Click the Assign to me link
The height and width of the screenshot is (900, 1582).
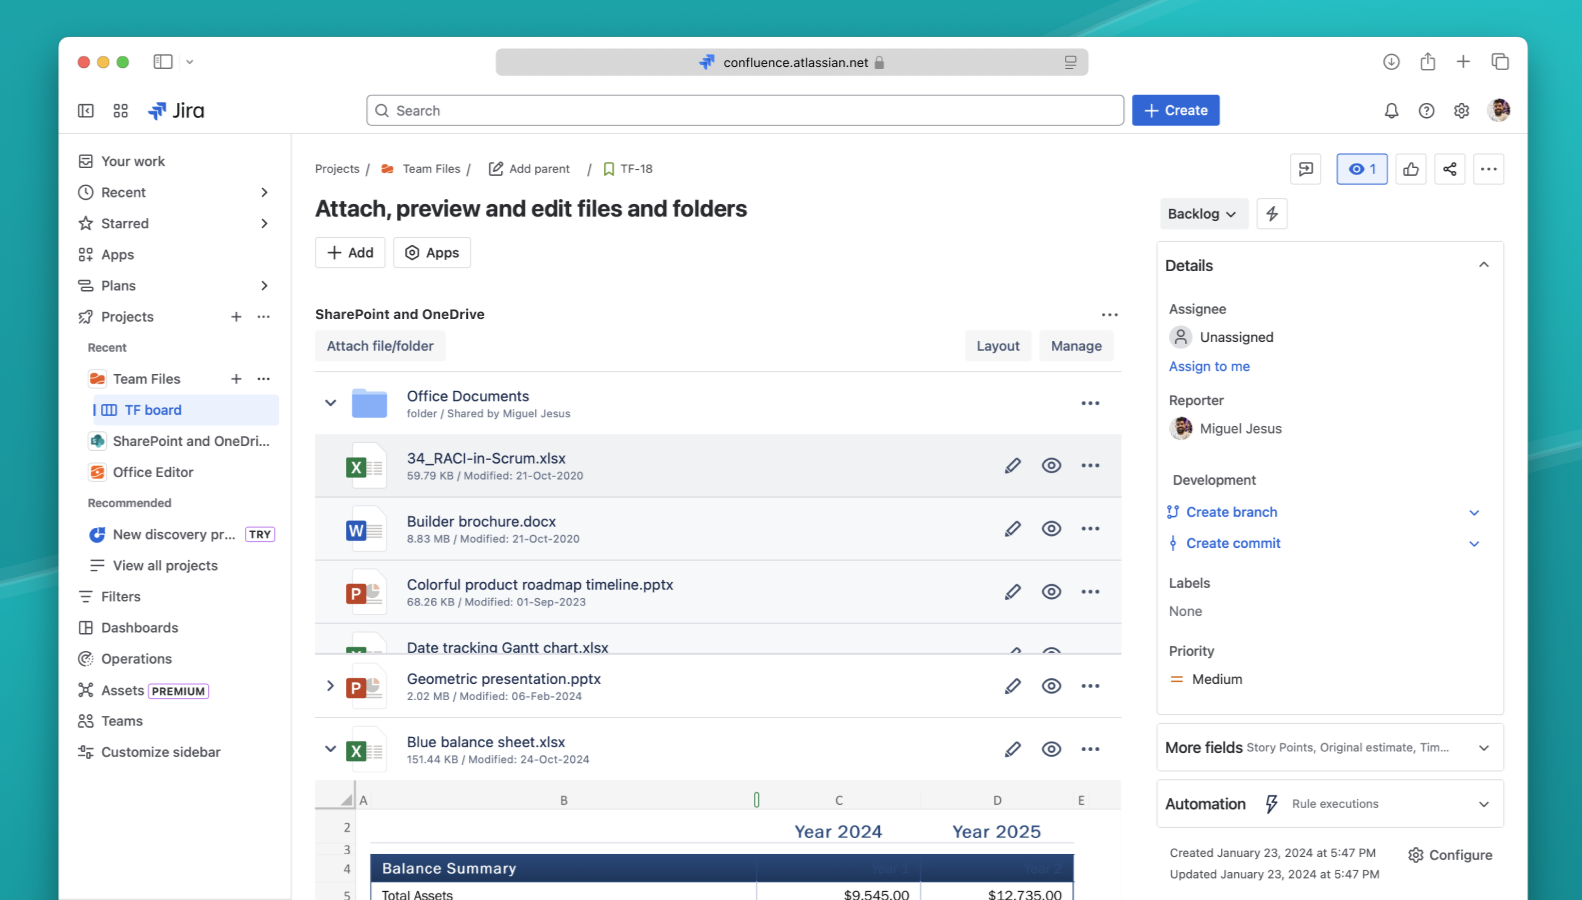pos(1209,367)
